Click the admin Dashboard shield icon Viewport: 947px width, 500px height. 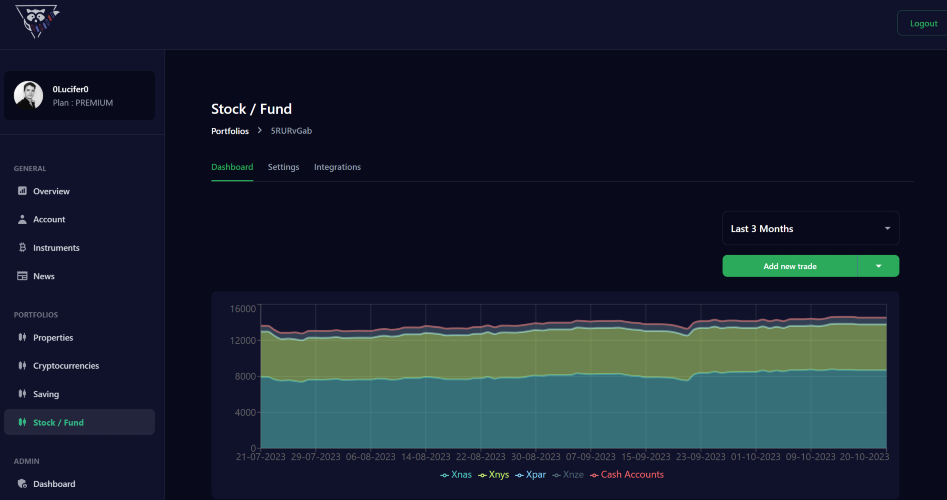coord(22,484)
